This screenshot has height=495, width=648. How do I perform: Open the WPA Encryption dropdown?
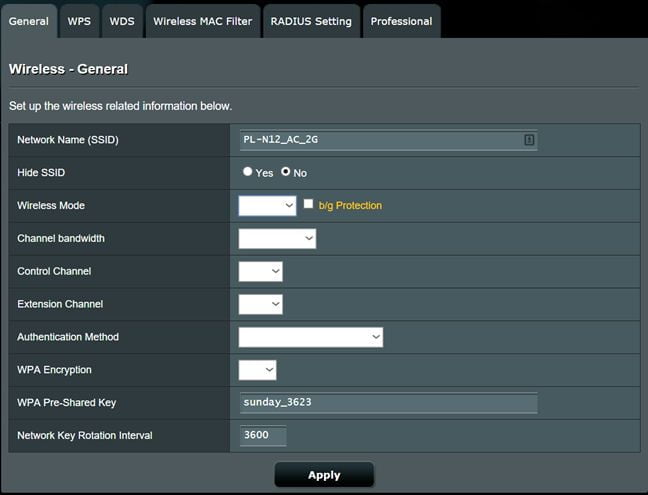coord(257,370)
